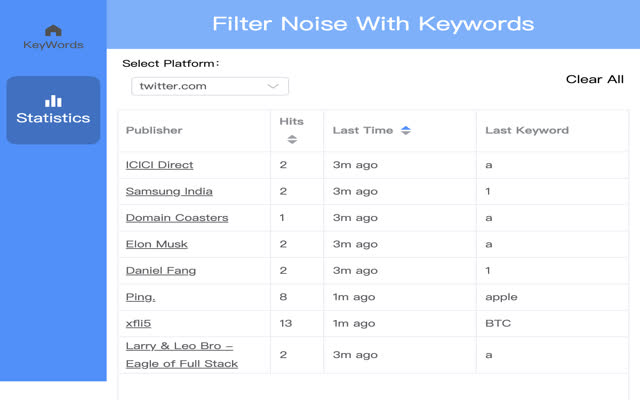Sort by Hits column arrows
Screen dimensions: 640x400
(x=292, y=139)
